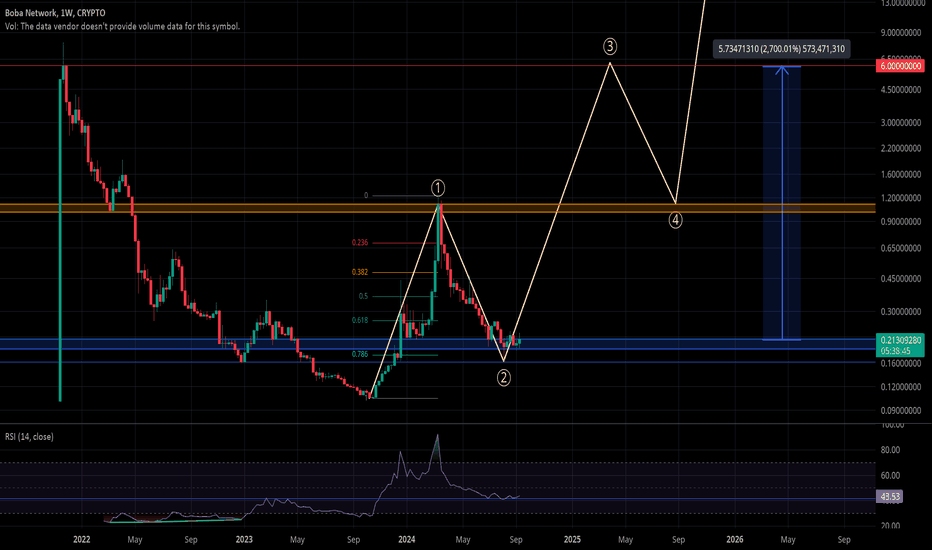This screenshot has width=932, height=550.
Task: Select the red 6.00000000 price label
Action: (x=900, y=66)
